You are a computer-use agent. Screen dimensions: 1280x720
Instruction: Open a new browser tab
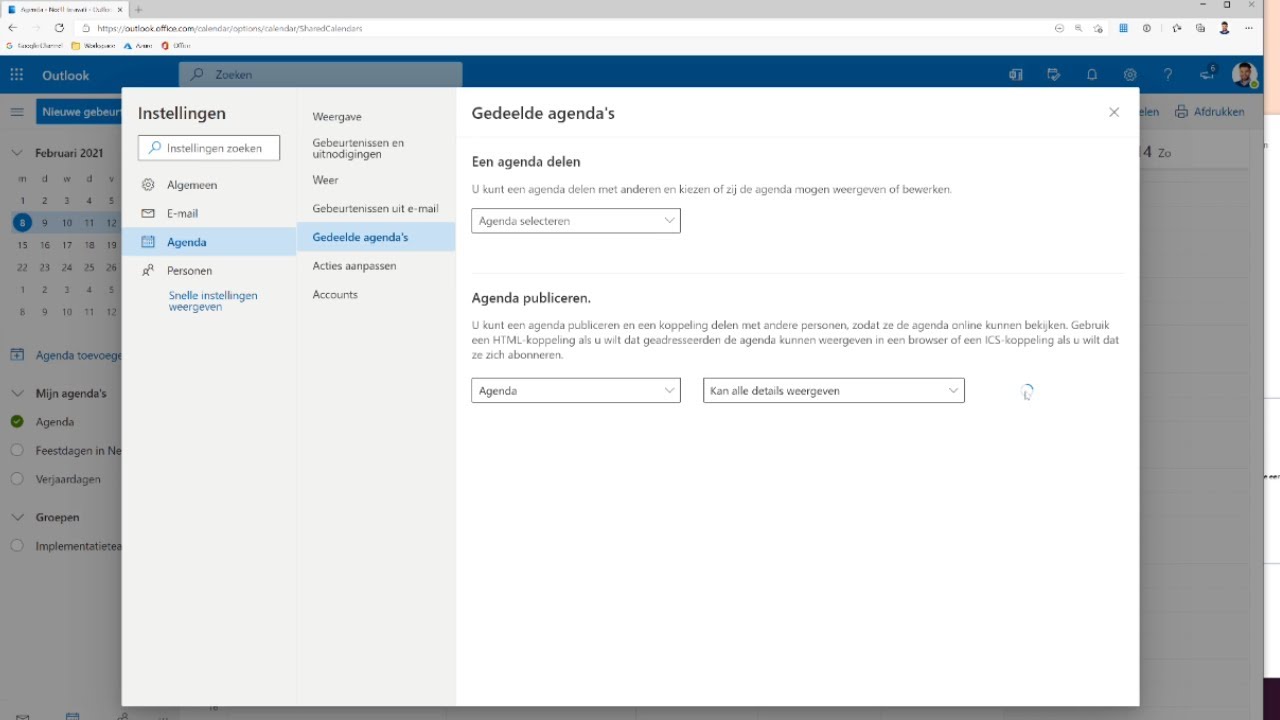click(138, 9)
